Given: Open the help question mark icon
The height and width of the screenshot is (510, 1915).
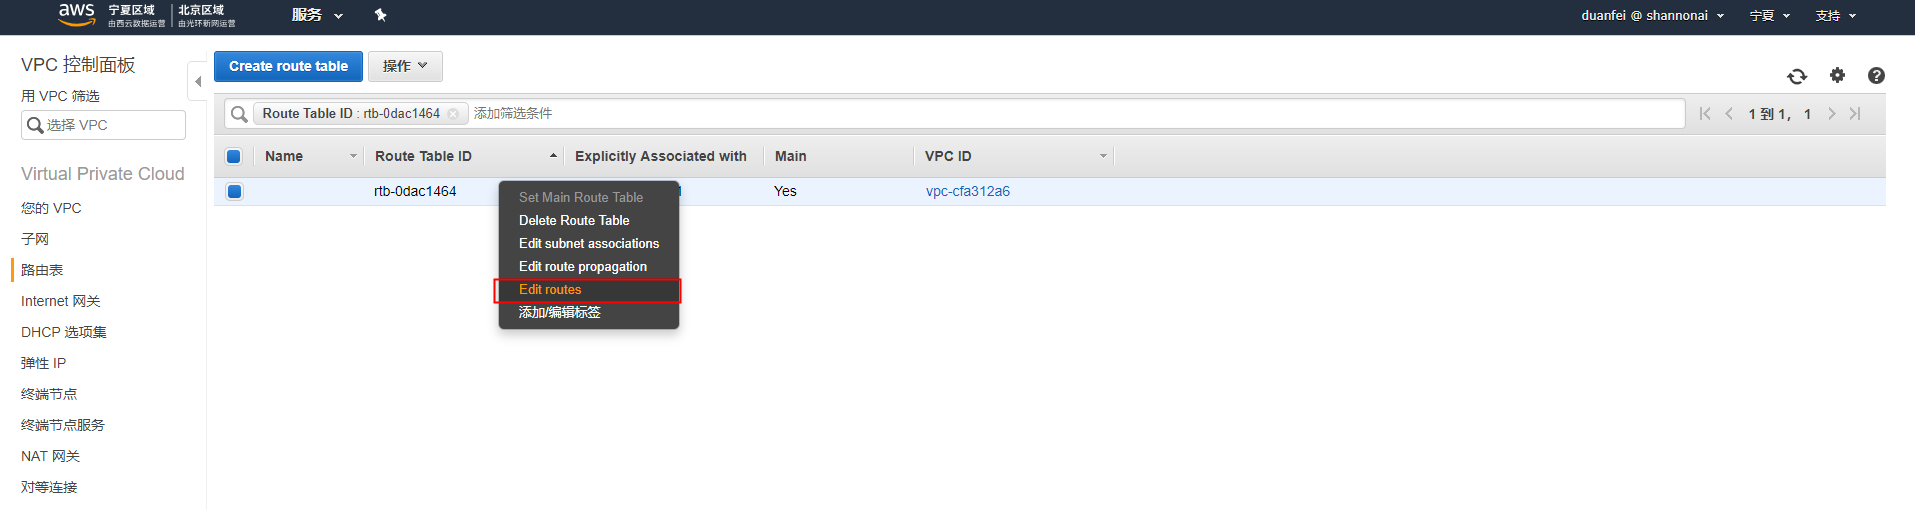Looking at the screenshot, I should point(1876,75).
